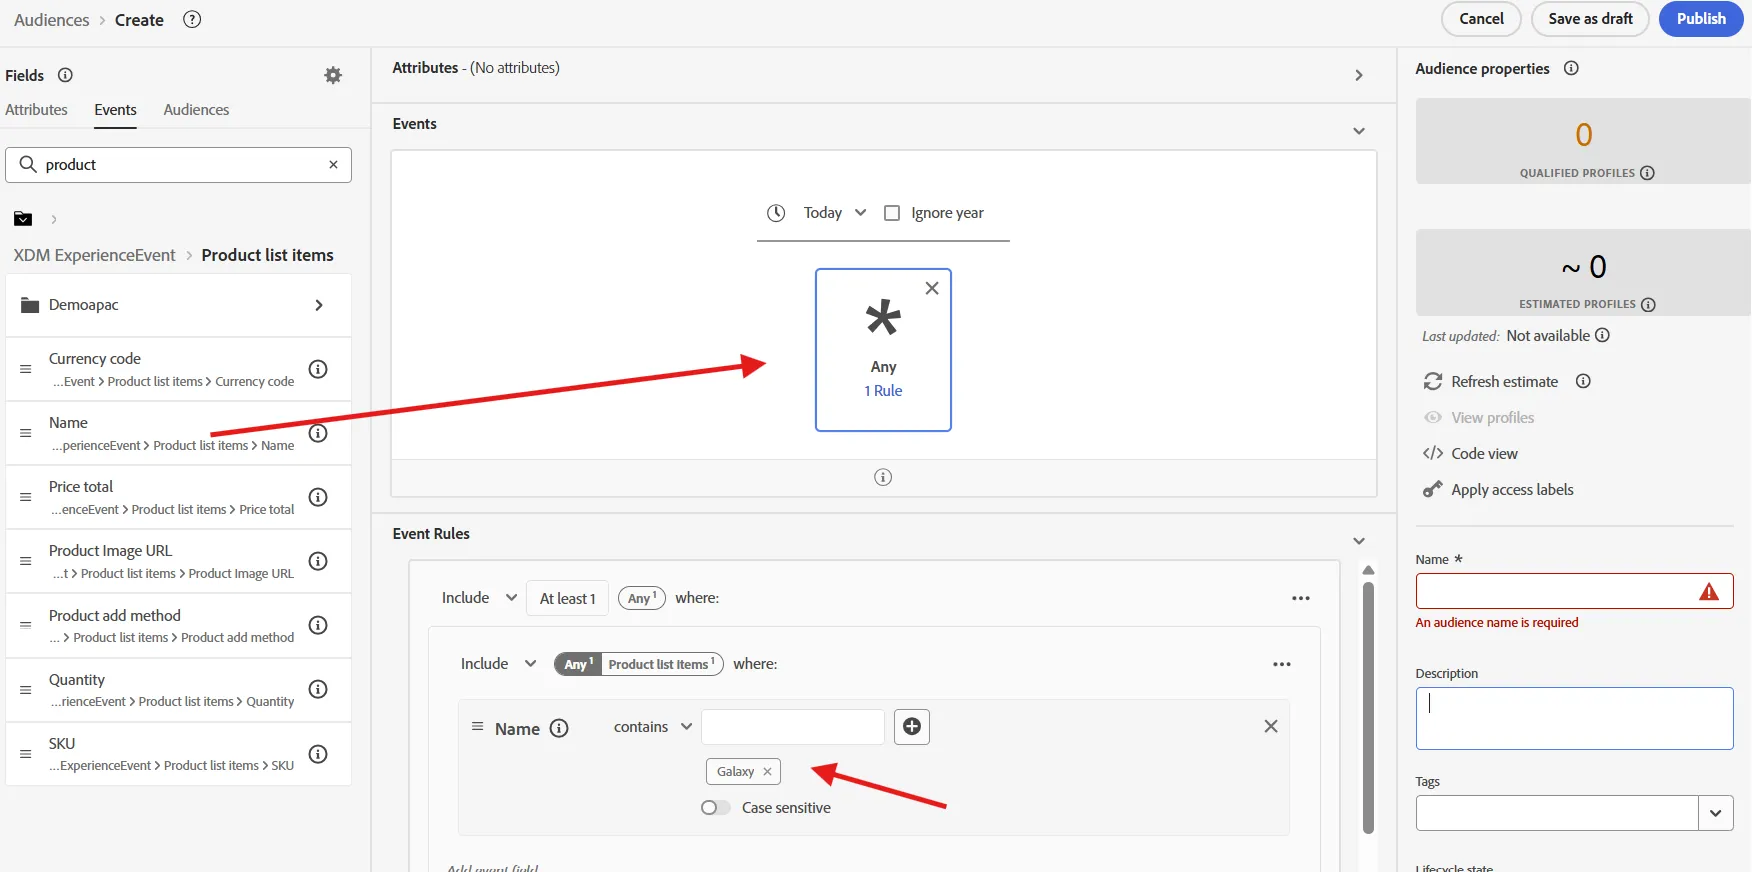Show info for Name rule field
This screenshot has width=1752, height=872.
559,728
